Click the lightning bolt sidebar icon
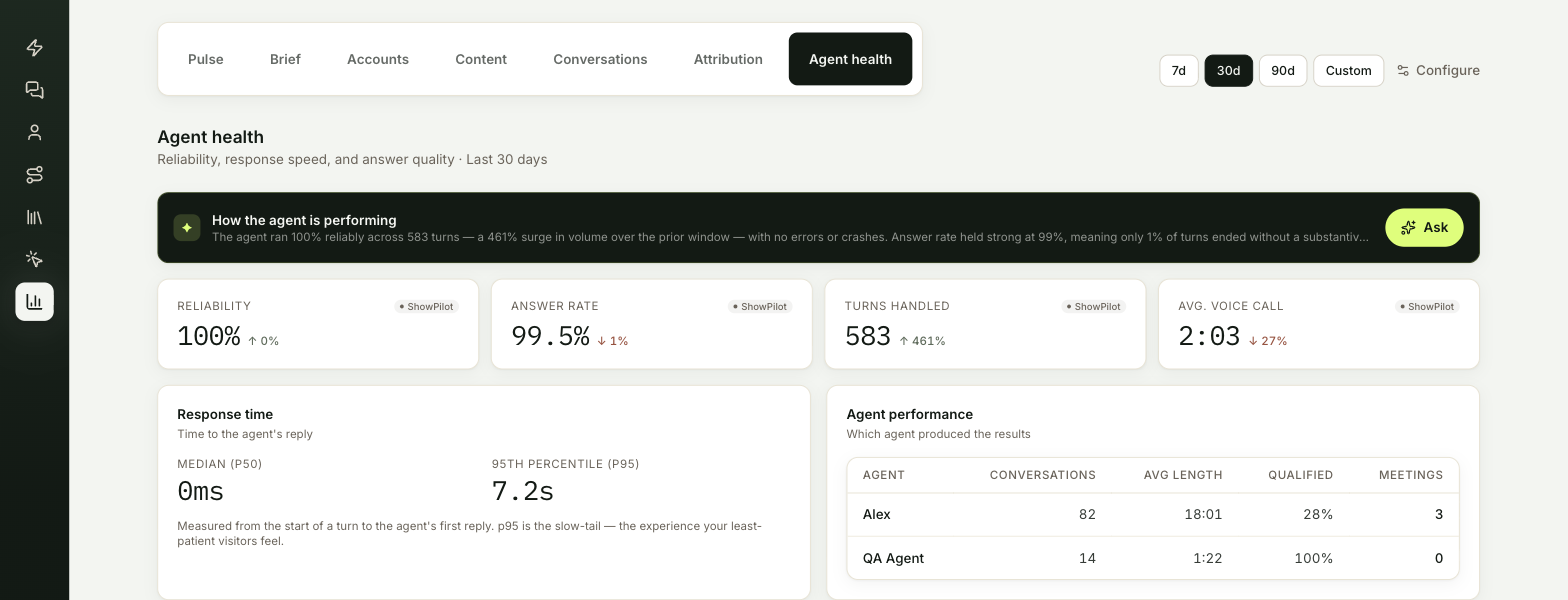This screenshot has height=600, width=1568. [34, 48]
